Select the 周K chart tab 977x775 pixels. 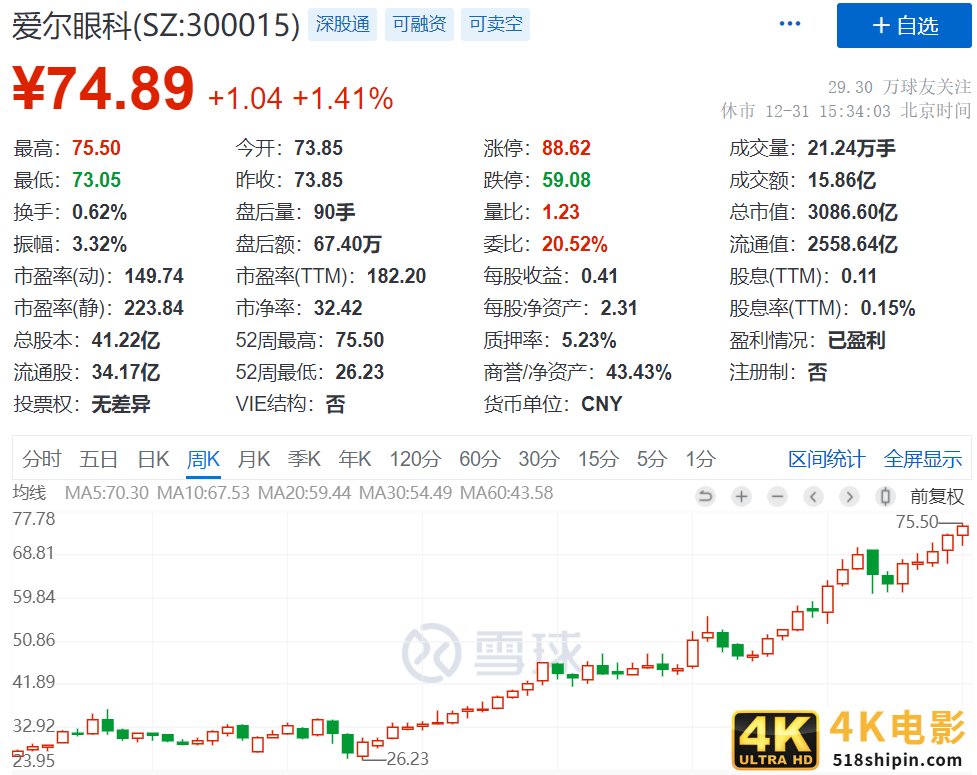click(x=203, y=459)
